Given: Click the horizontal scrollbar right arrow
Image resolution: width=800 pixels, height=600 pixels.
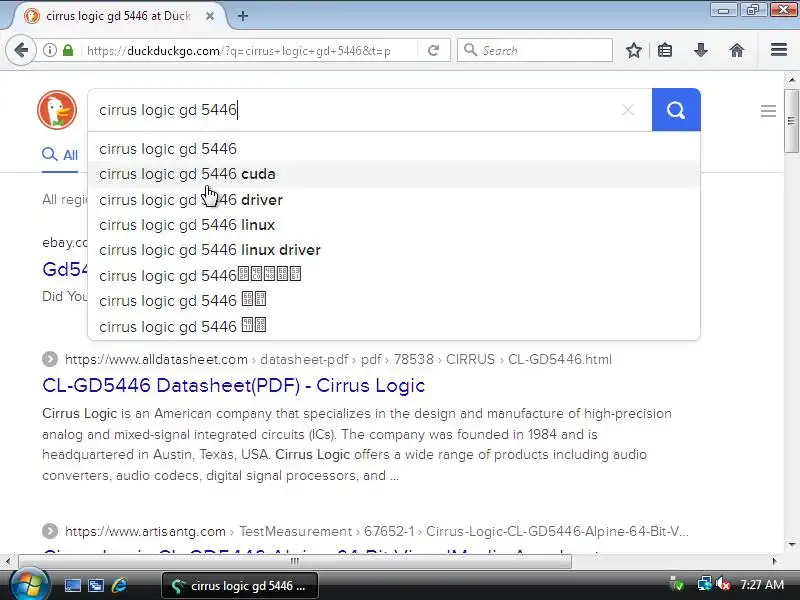Looking at the screenshot, I should pos(774,561).
